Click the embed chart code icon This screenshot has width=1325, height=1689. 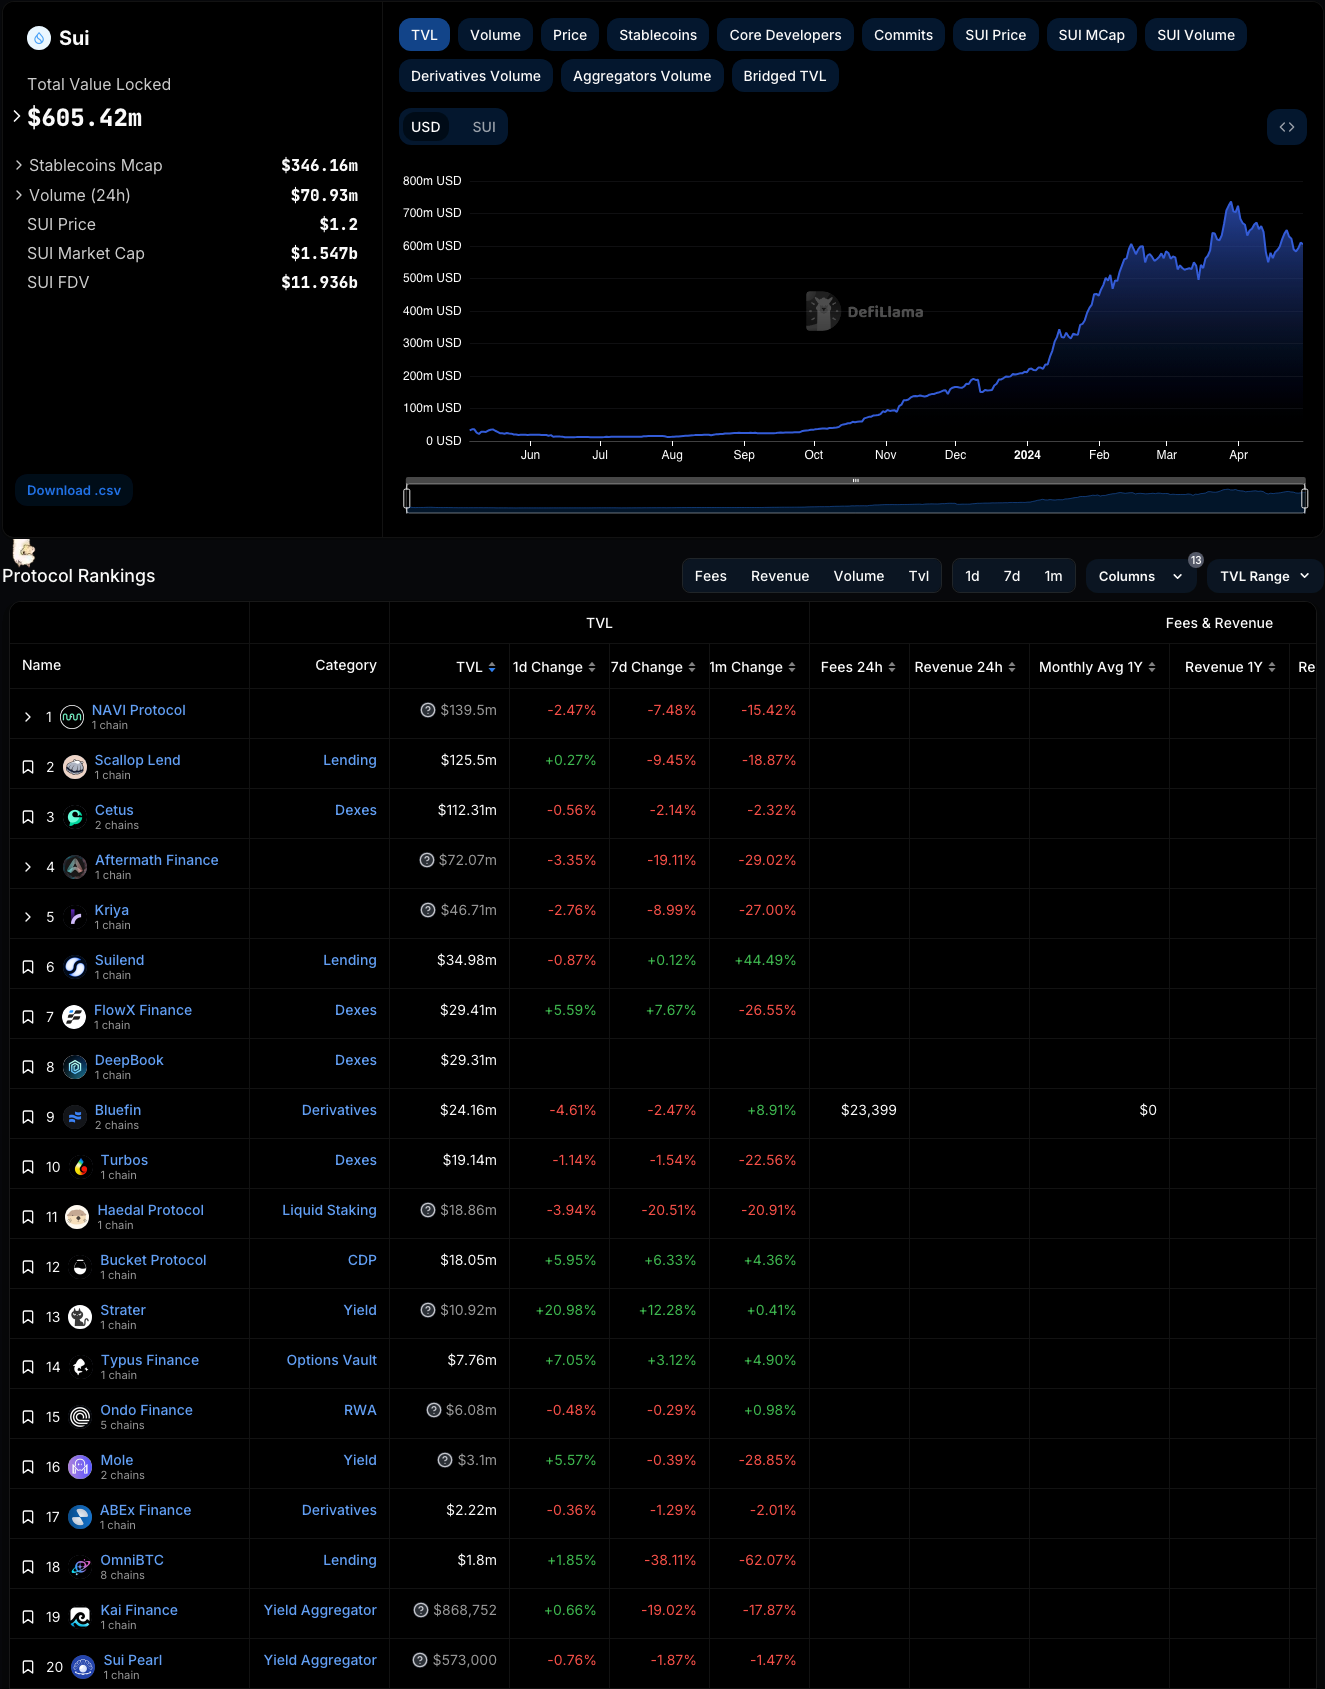click(1287, 127)
